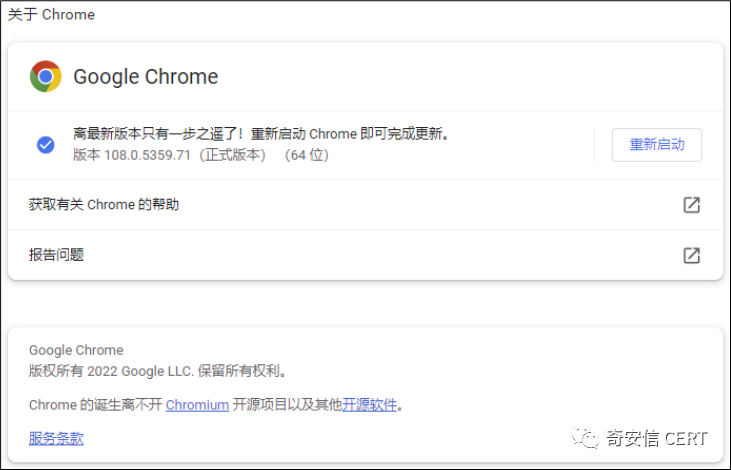Click the gray Google Chrome footer label

click(76, 350)
